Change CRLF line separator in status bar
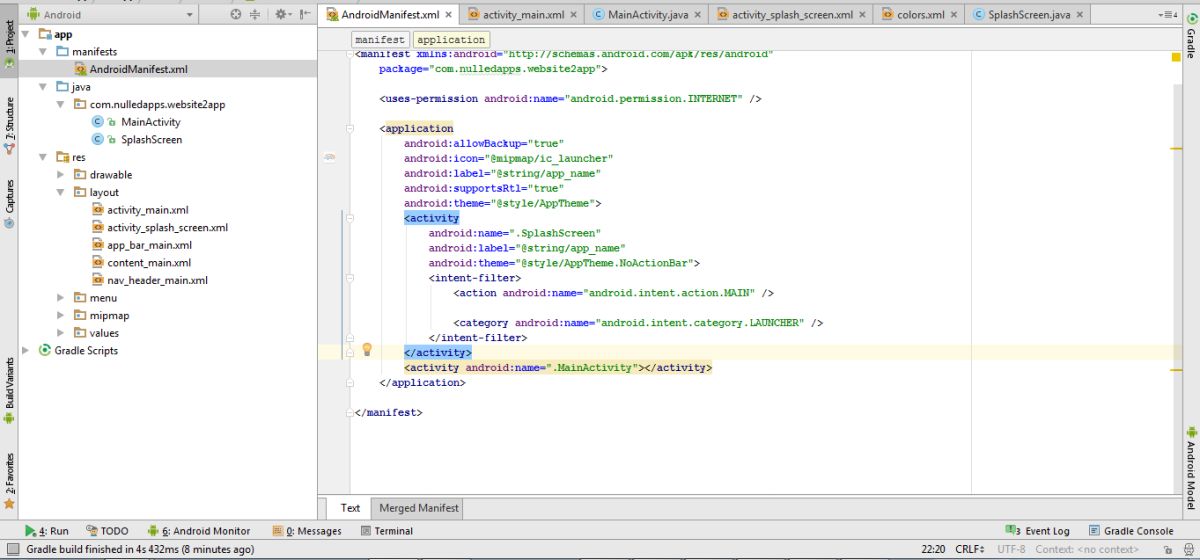 point(970,549)
